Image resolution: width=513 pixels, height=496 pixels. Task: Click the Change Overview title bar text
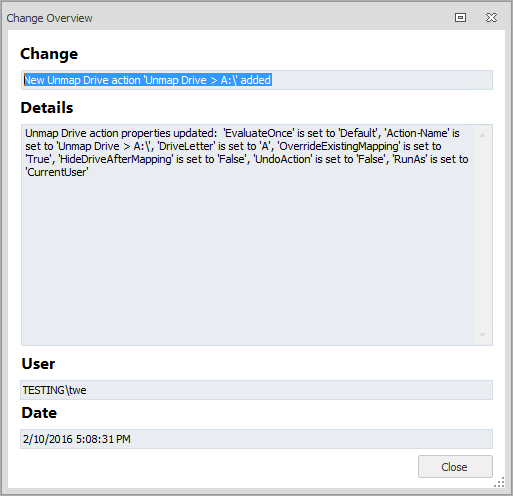point(49,18)
